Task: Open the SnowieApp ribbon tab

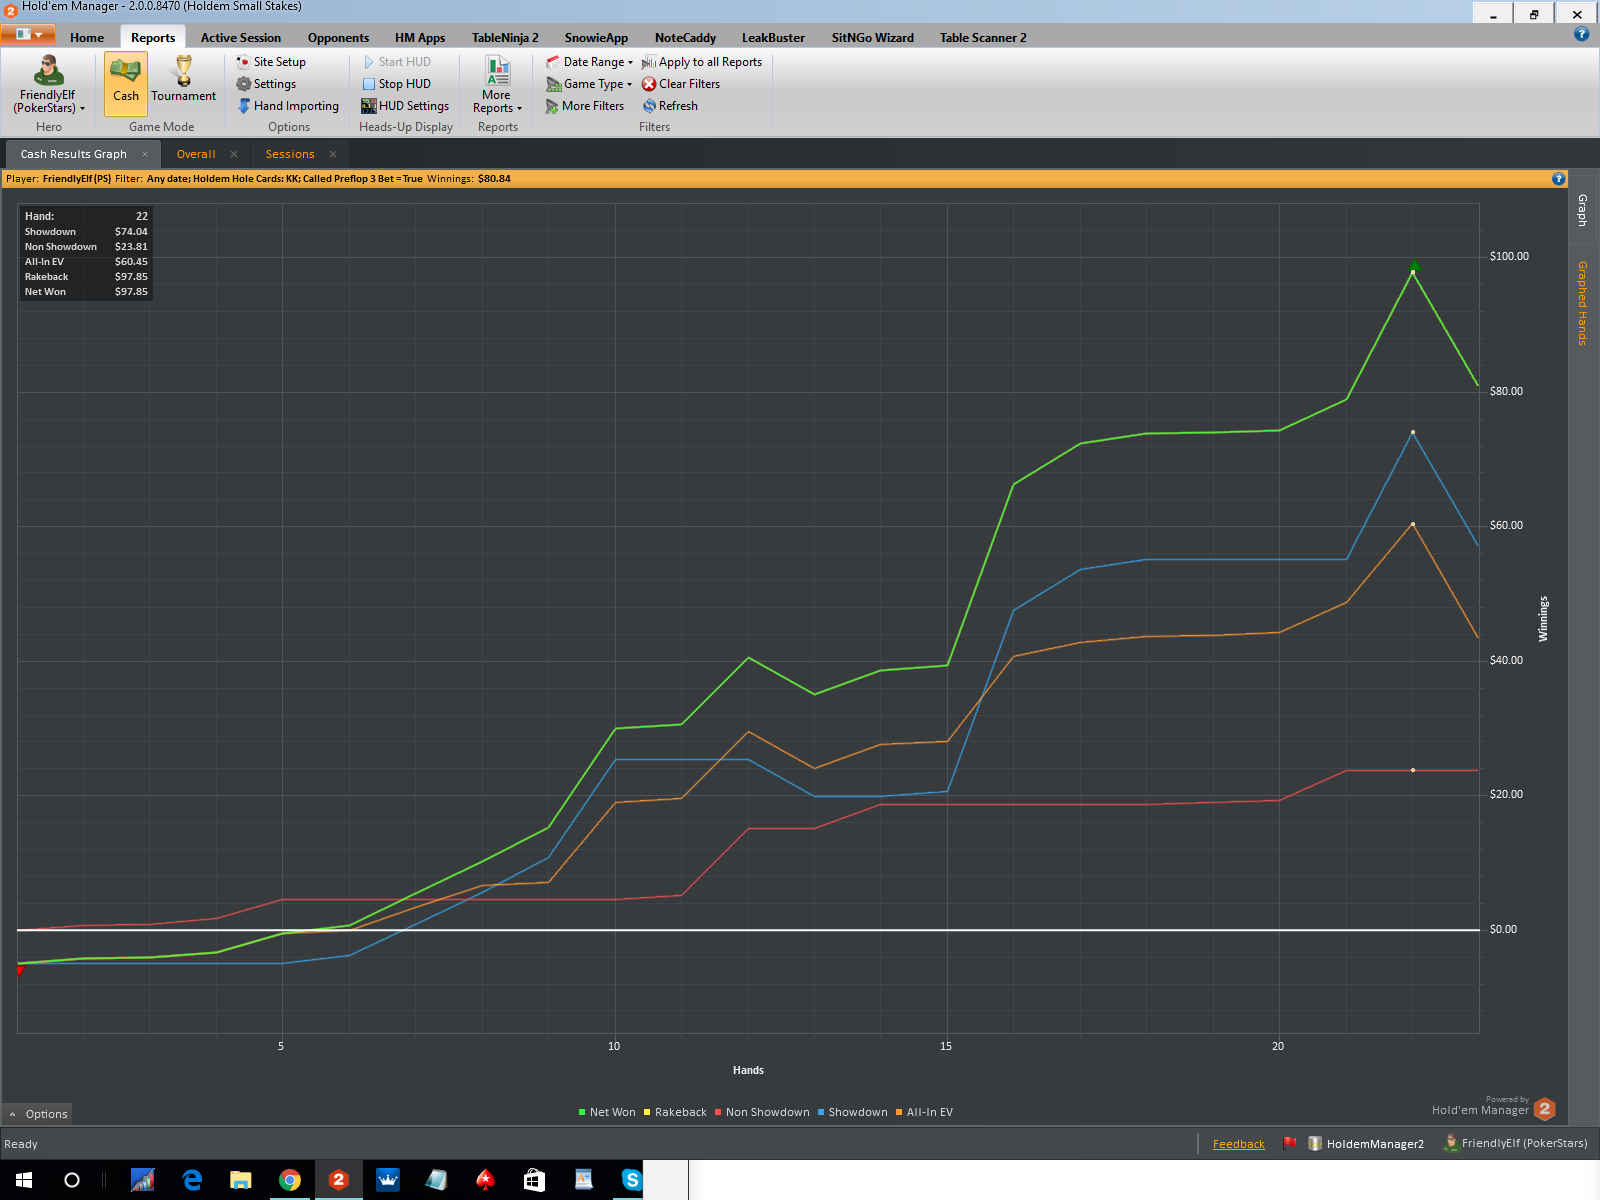Action: point(596,38)
